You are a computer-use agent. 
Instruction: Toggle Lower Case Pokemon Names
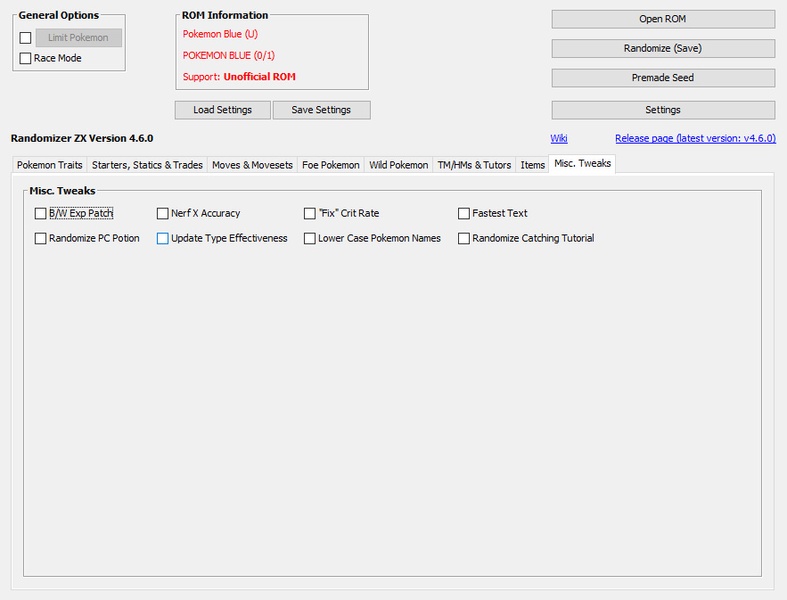point(310,238)
